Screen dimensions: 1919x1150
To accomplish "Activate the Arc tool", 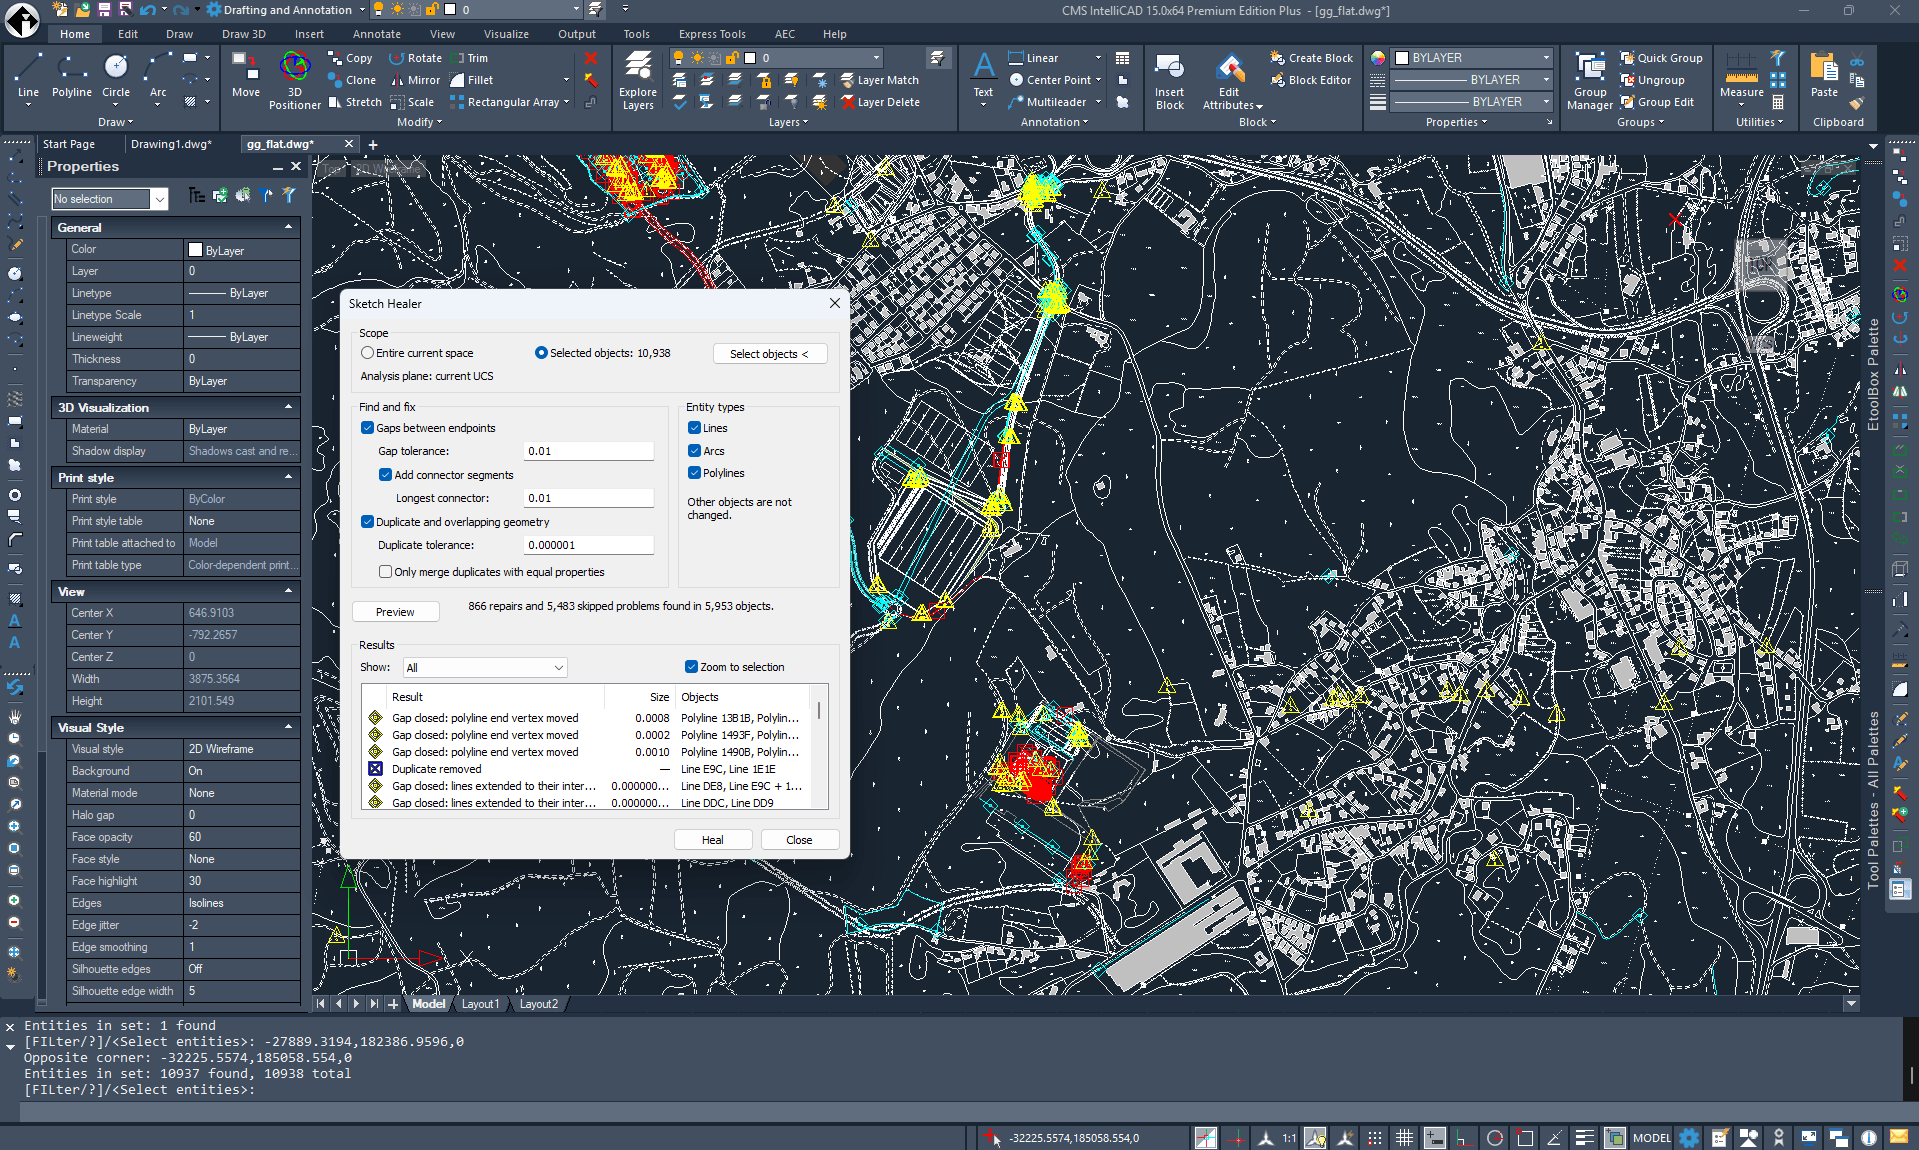I will pyautogui.click(x=158, y=77).
